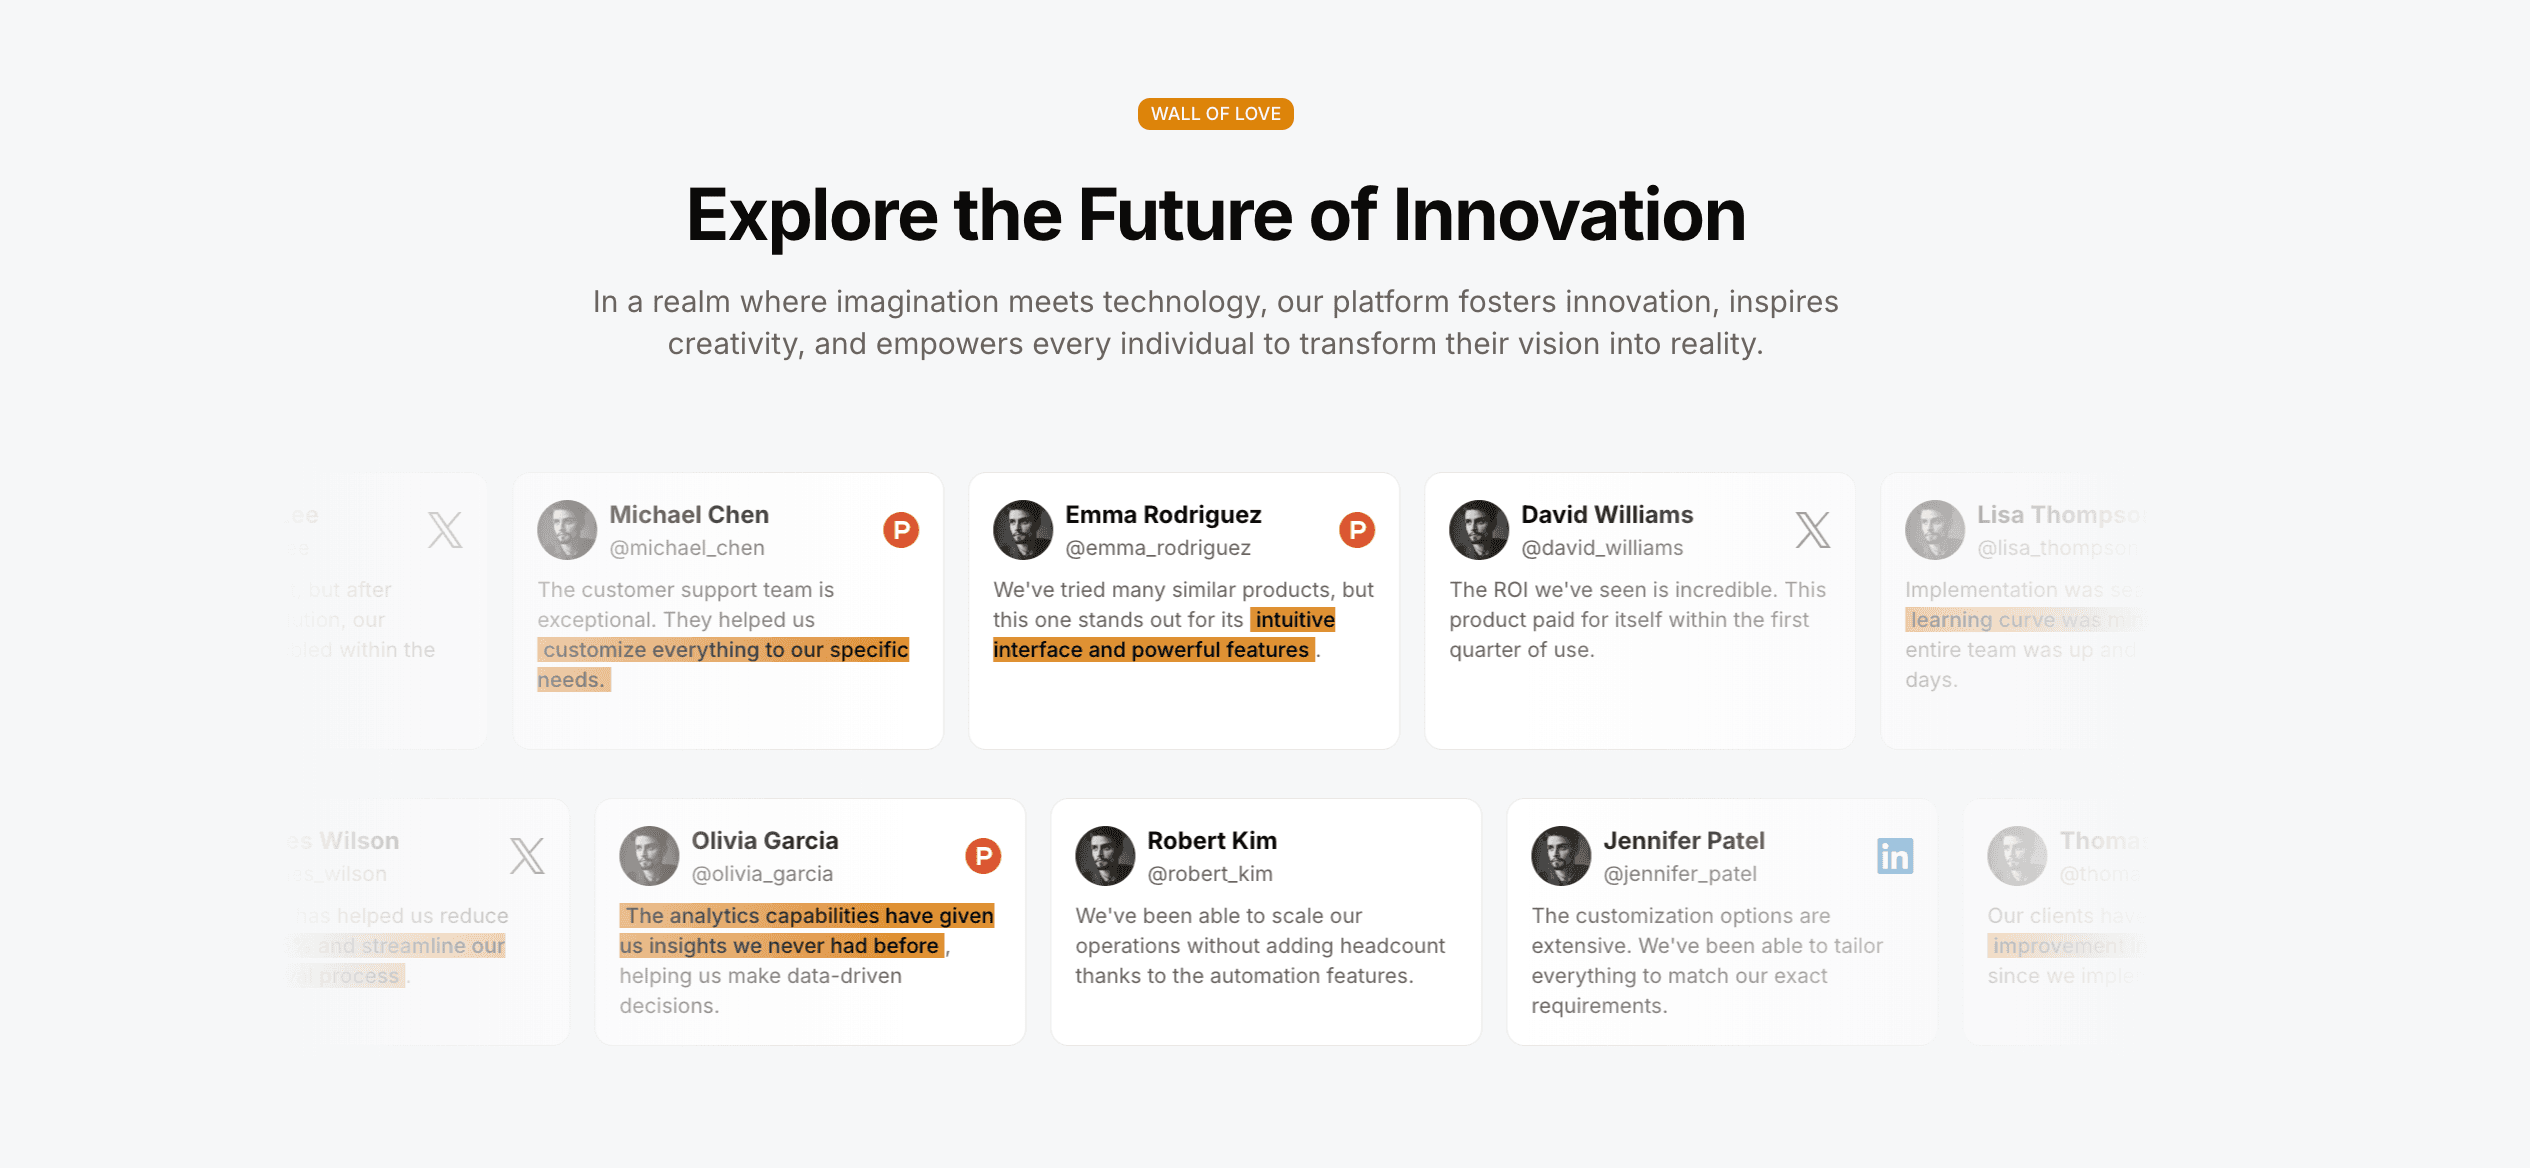This screenshot has height=1168, width=2530.
Task: Click Product Hunt icon on Emma Rodriguez's card
Action: (1357, 530)
